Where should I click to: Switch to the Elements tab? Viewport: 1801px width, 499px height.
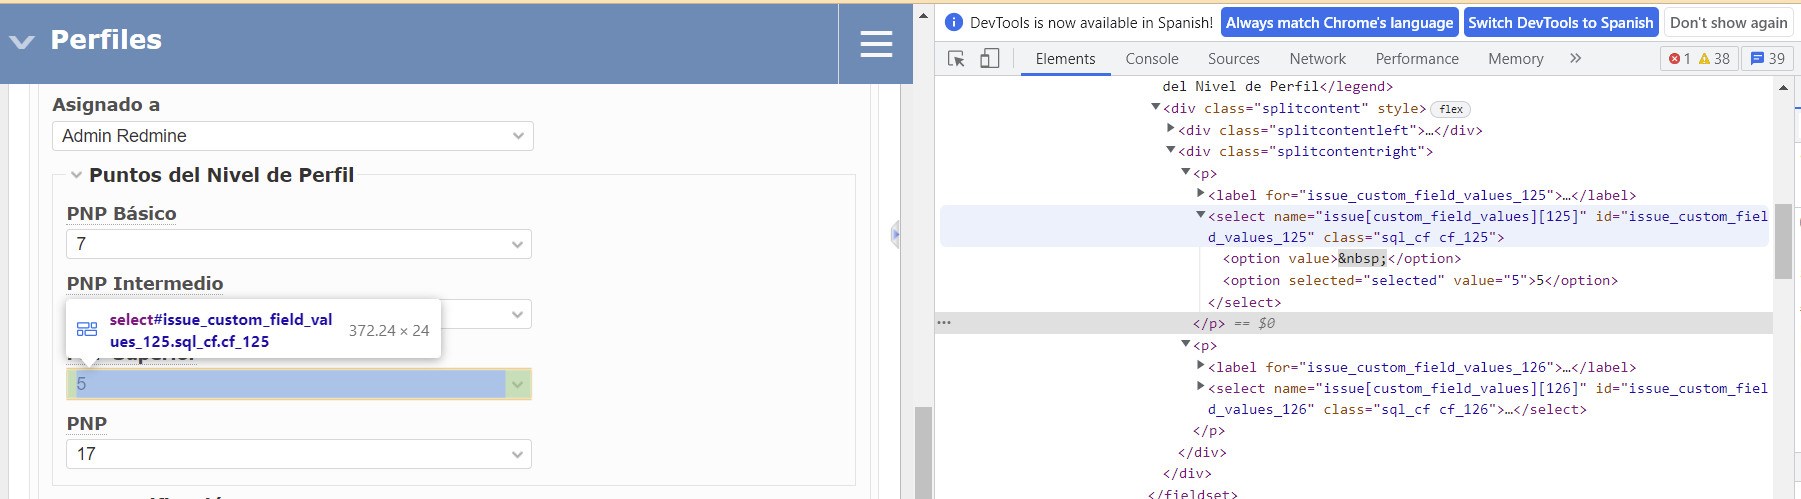[1065, 59]
